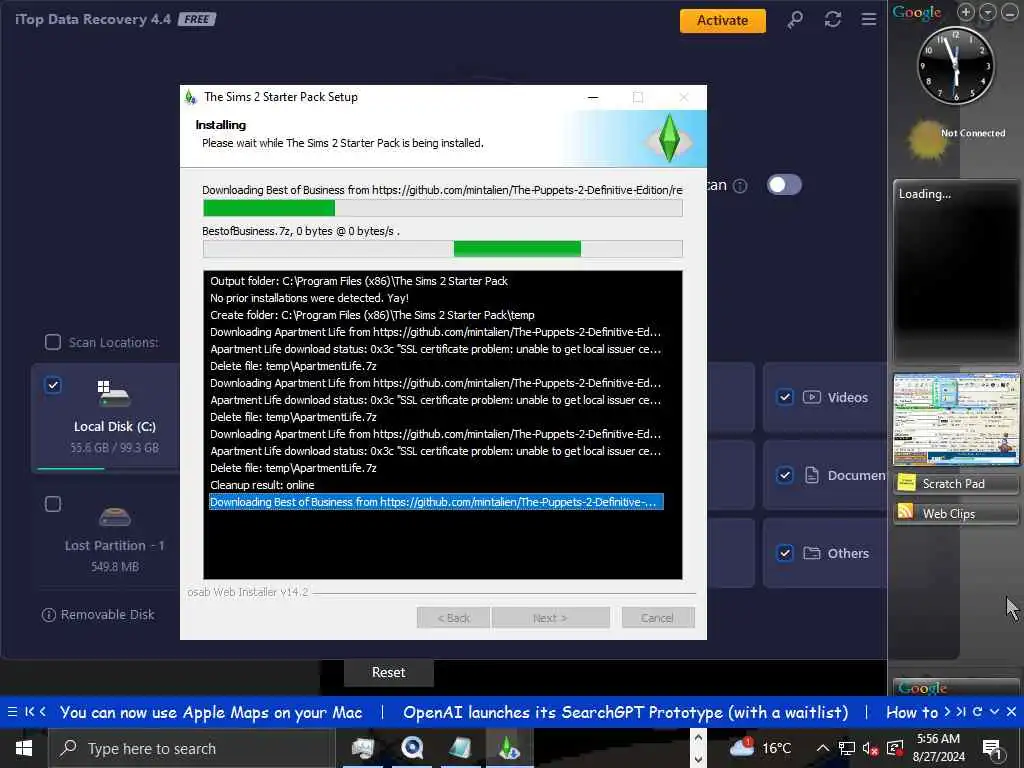Uncheck the Documents file type checkbox
The width and height of the screenshot is (1024, 768).
coord(785,475)
